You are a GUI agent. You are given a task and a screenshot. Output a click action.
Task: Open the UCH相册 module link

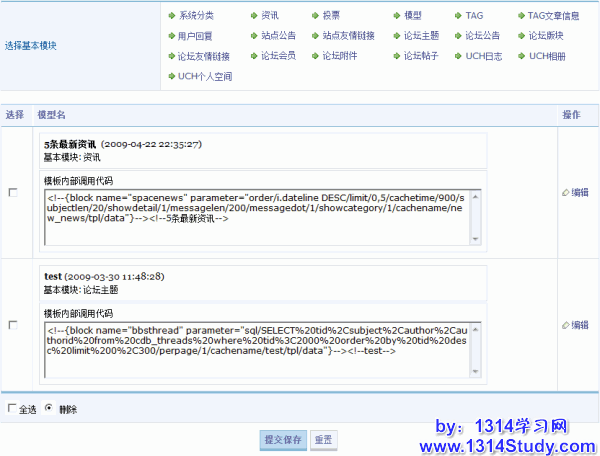(x=547, y=56)
